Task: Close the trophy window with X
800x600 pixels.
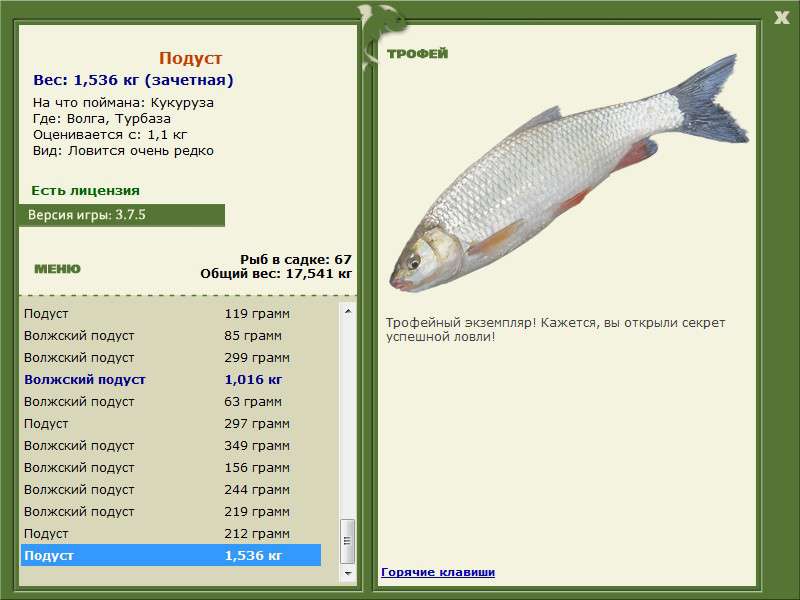Action: [x=782, y=16]
